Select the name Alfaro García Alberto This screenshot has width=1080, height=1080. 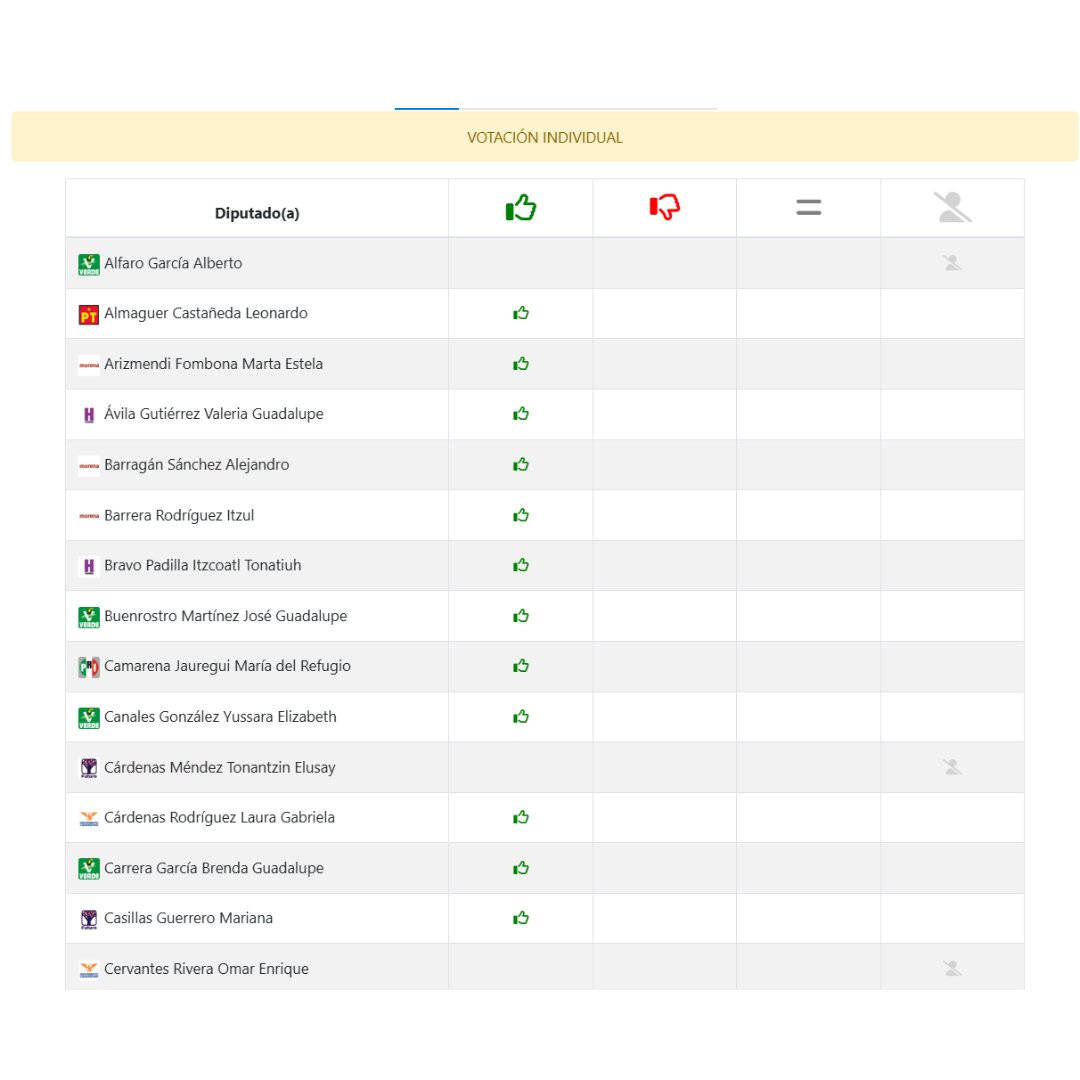pyautogui.click(x=173, y=263)
